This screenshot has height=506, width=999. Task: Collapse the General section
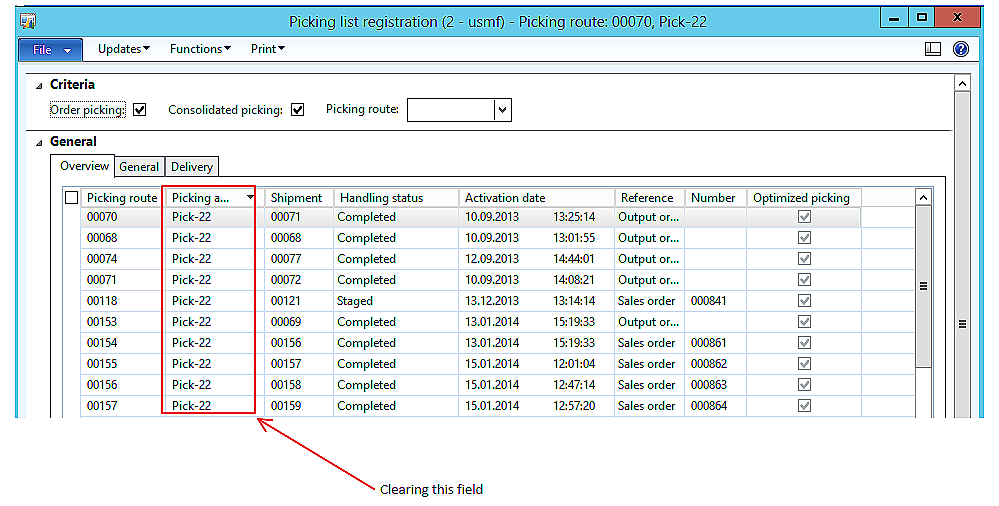tap(39, 143)
